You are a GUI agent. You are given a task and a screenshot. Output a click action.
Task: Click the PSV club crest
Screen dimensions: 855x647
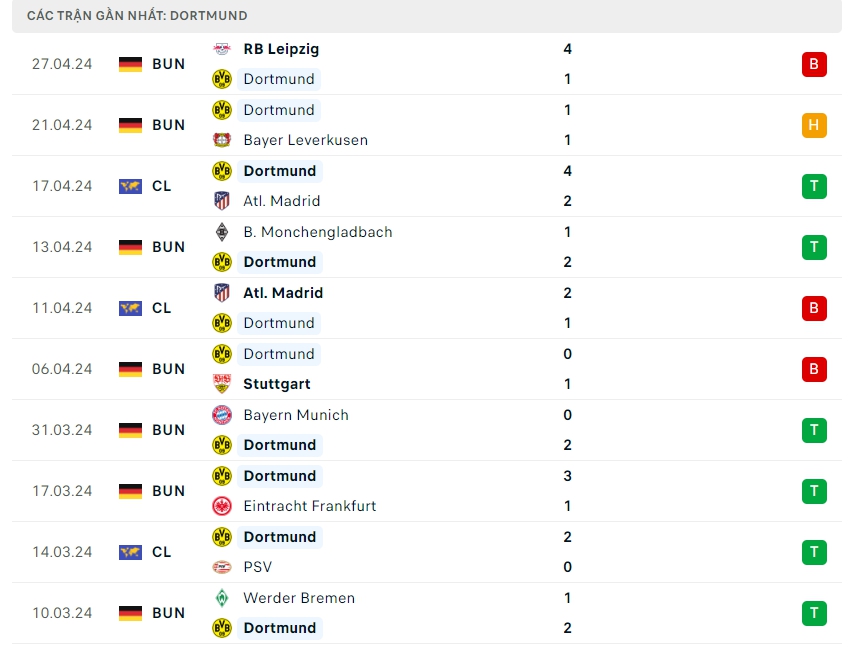222,567
